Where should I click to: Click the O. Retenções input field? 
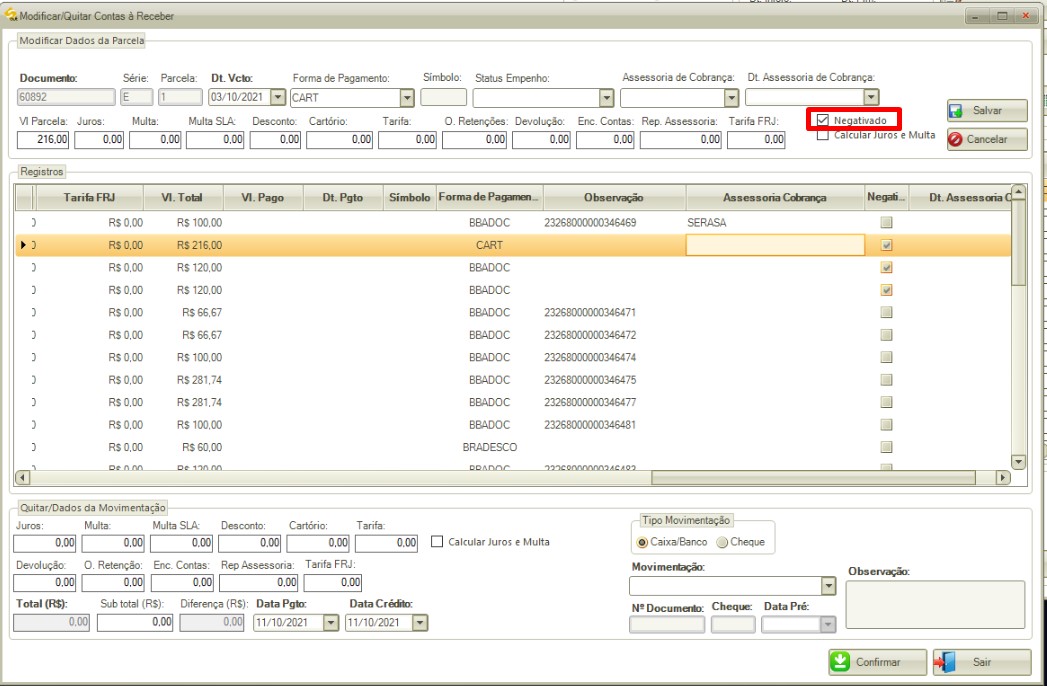pos(474,140)
